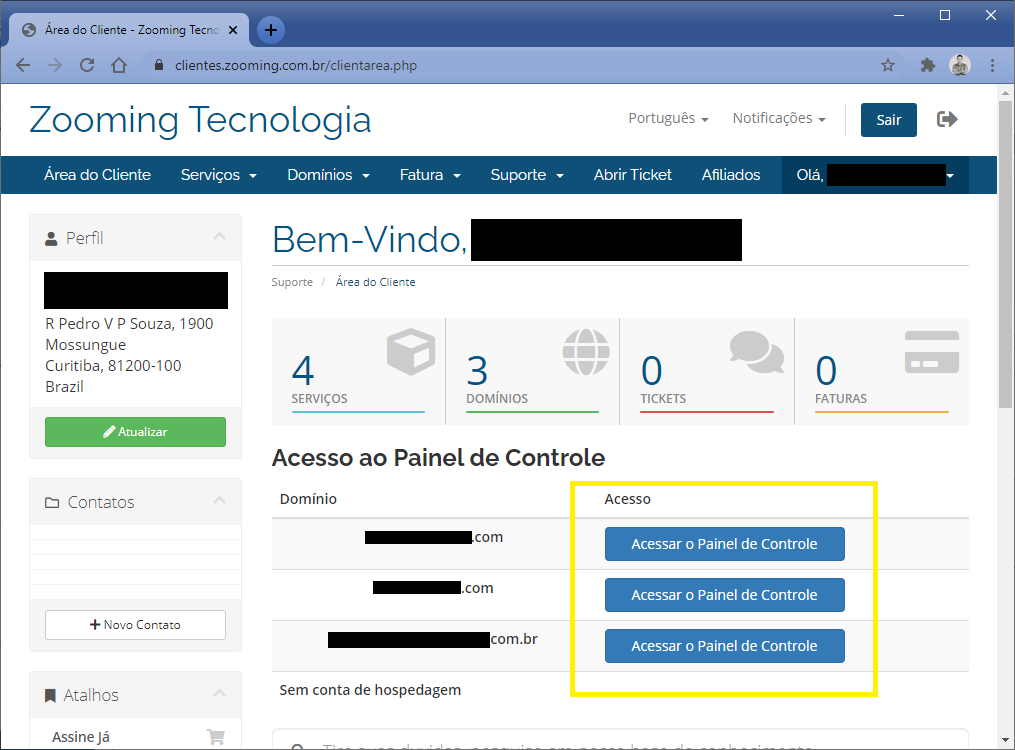Expand the Fatura menu
Image resolution: width=1015 pixels, height=750 pixels.
point(430,175)
